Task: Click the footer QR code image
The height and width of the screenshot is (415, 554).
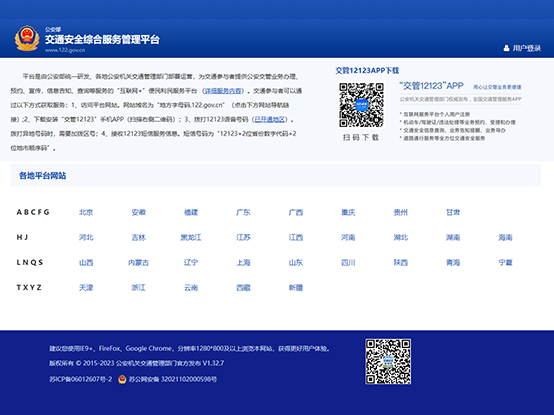Action: click(x=388, y=361)
